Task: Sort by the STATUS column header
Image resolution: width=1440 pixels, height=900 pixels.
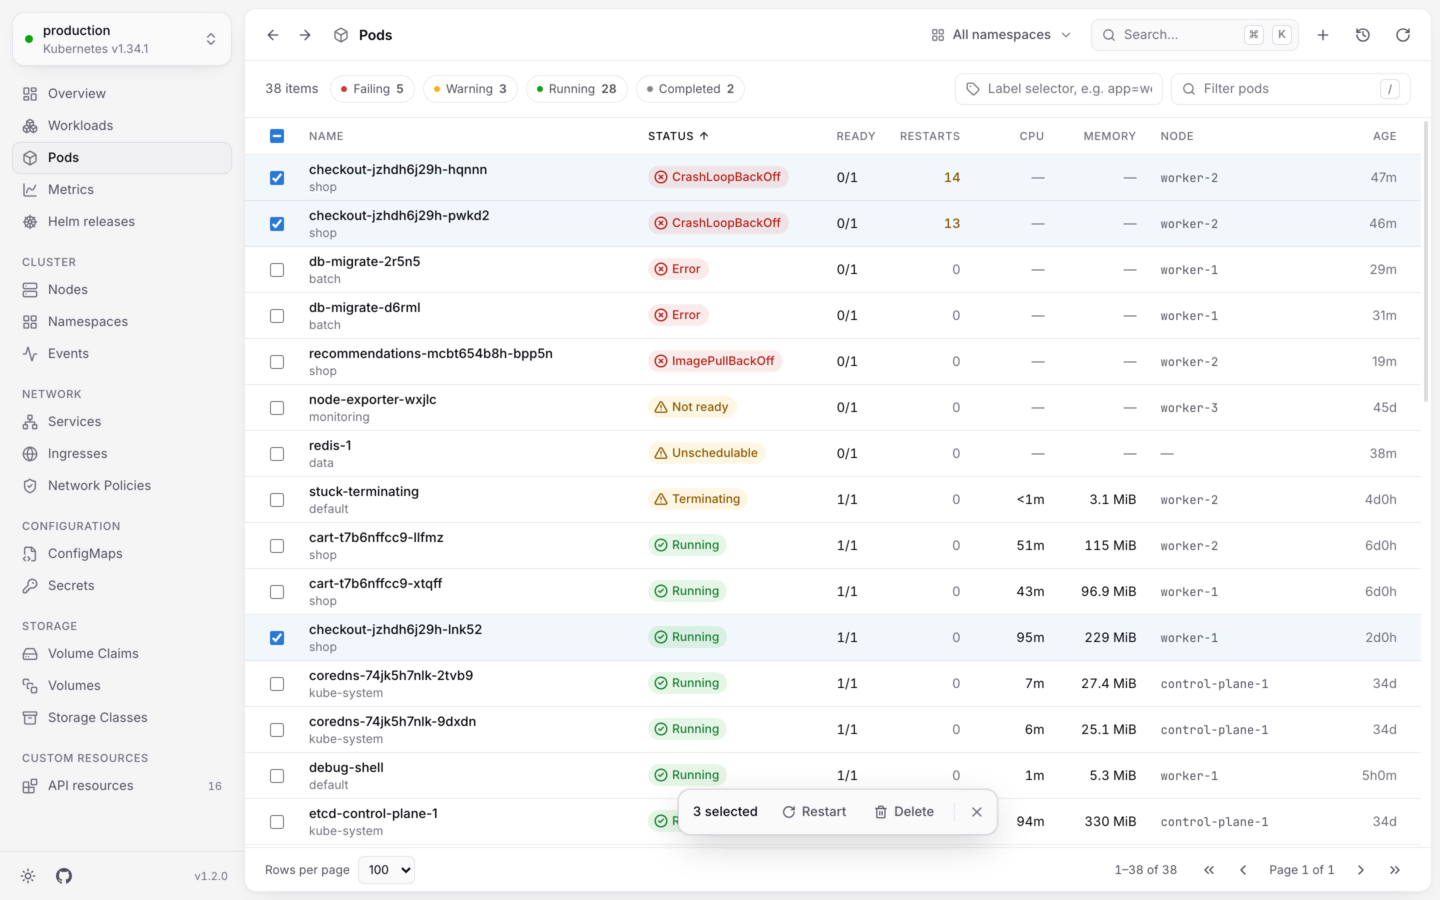Action: pyautogui.click(x=678, y=136)
